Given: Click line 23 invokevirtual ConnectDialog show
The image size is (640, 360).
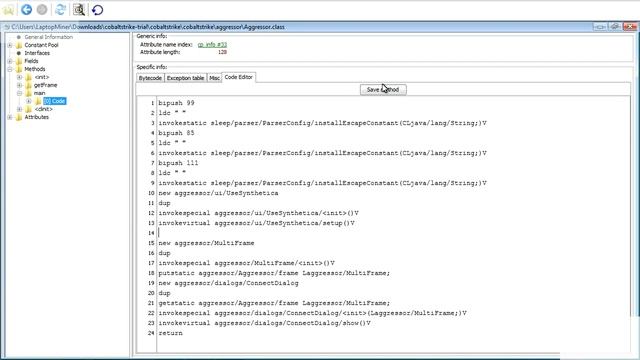Looking at the screenshot, I should (264, 323).
